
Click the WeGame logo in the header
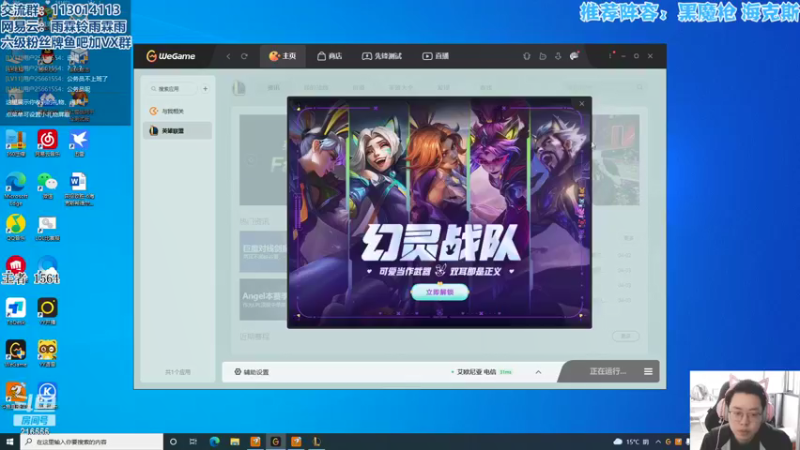click(x=170, y=56)
